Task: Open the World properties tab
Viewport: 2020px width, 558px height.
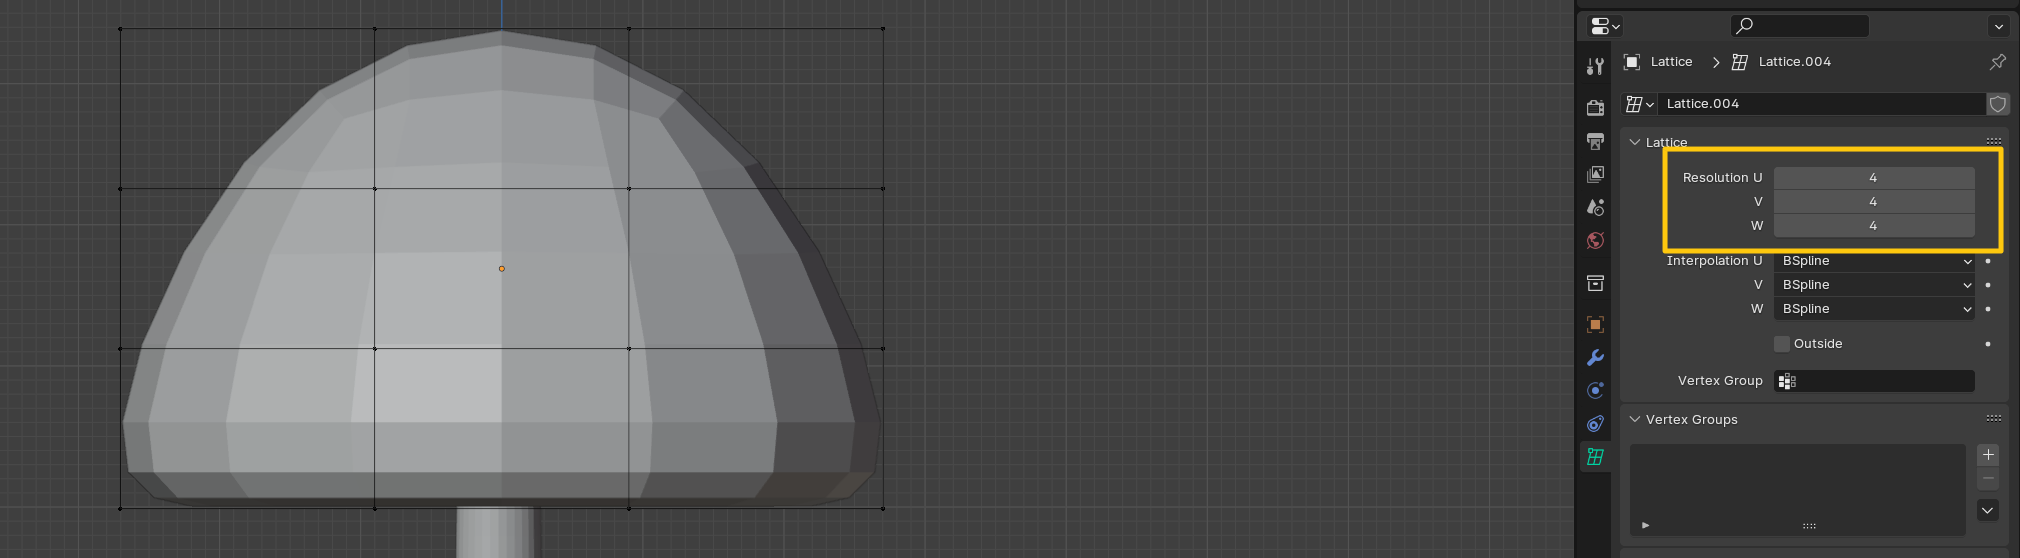Action: pyautogui.click(x=1595, y=240)
